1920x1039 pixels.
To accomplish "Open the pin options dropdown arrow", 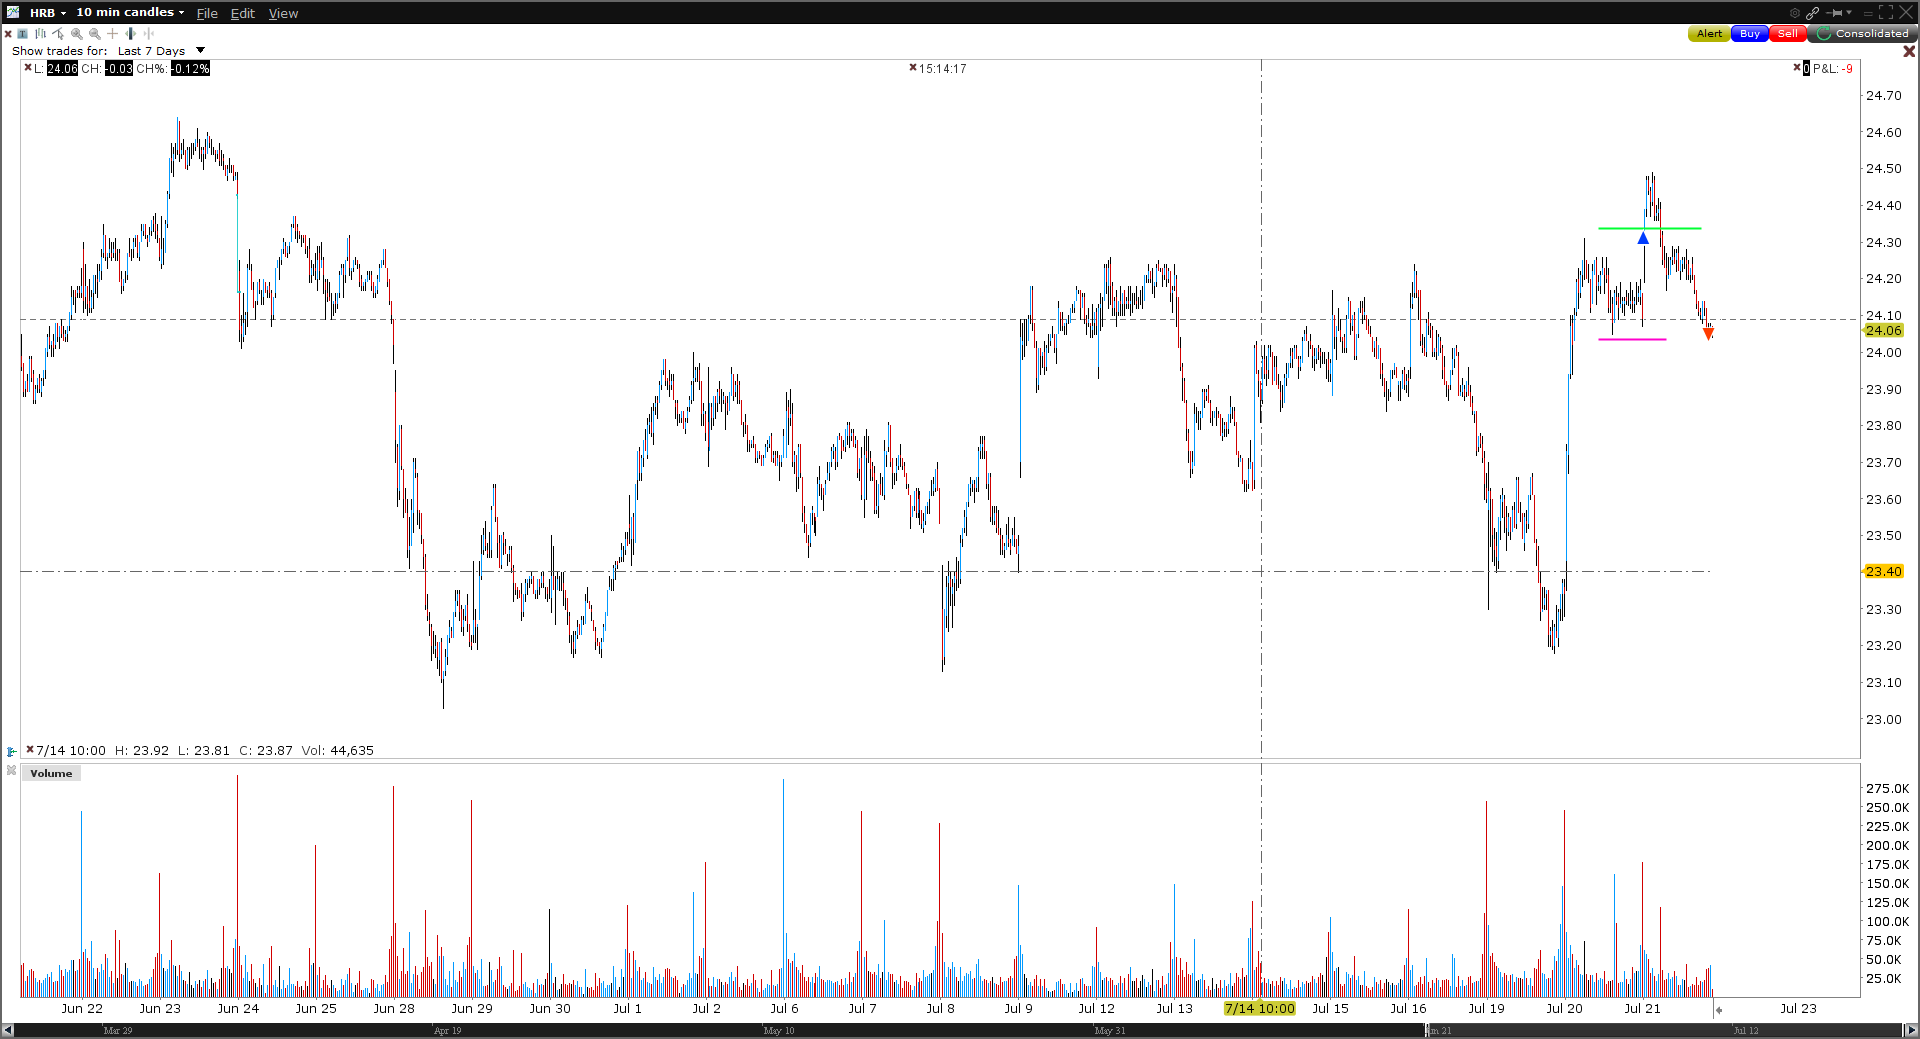I will tap(1849, 13).
